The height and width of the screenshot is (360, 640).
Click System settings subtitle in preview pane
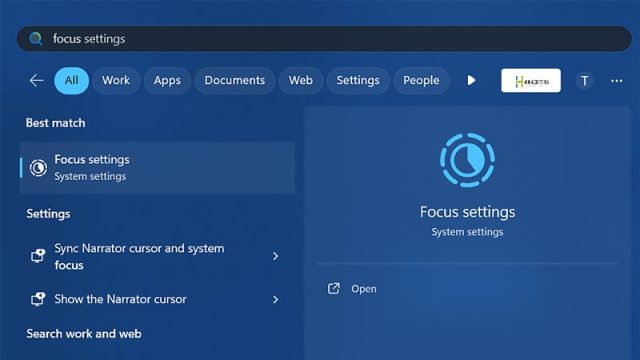467,232
